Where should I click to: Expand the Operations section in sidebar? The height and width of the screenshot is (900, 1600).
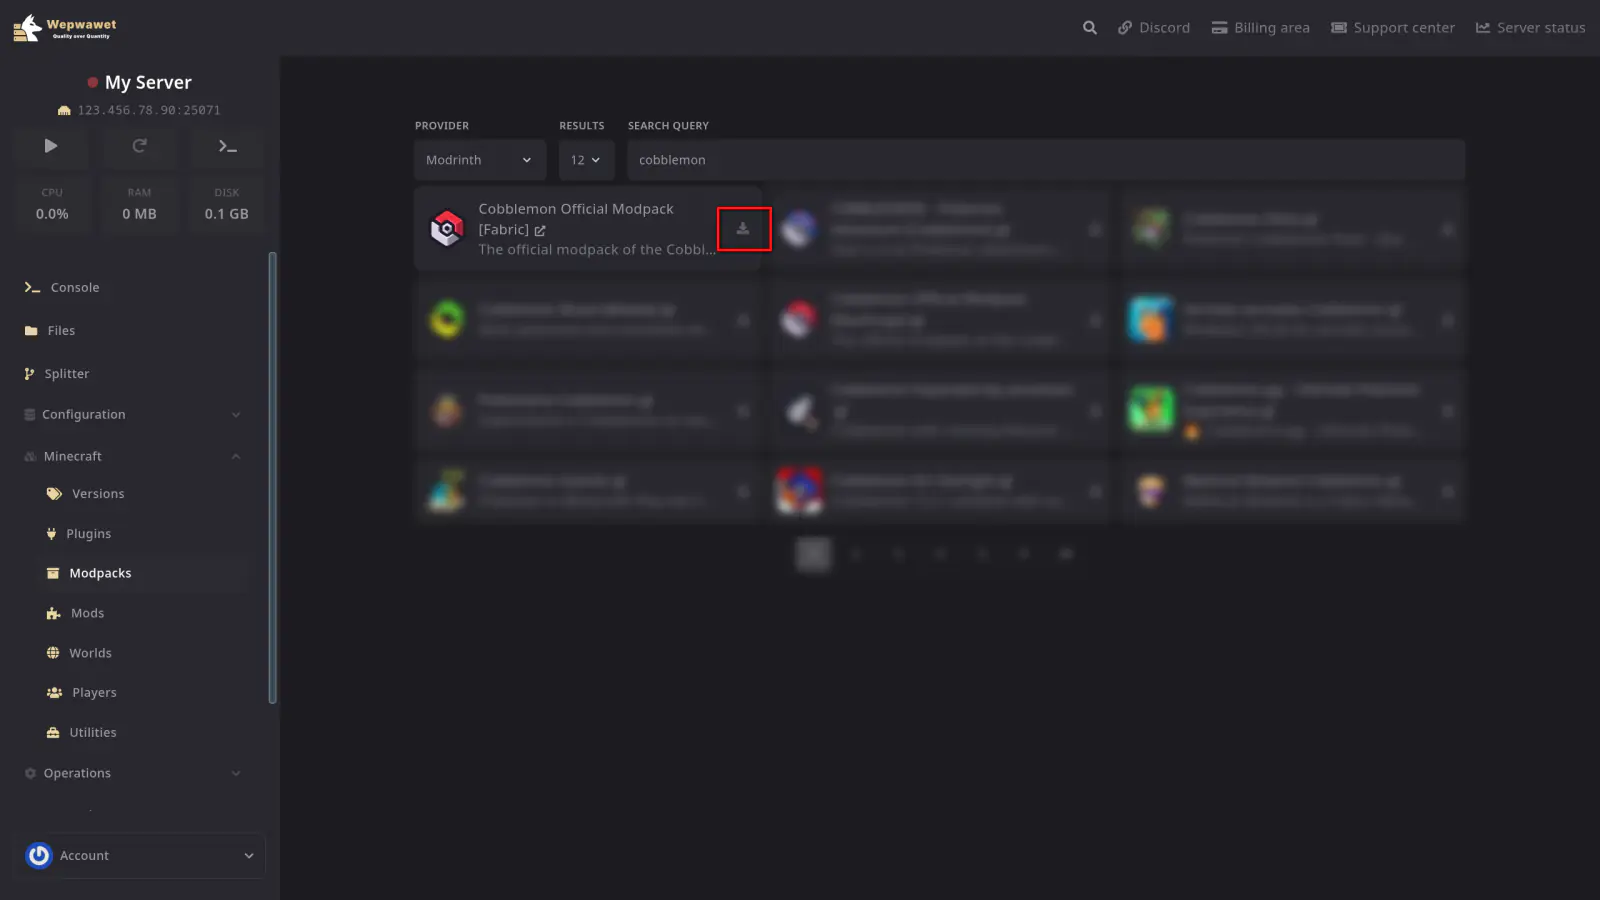(133, 773)
